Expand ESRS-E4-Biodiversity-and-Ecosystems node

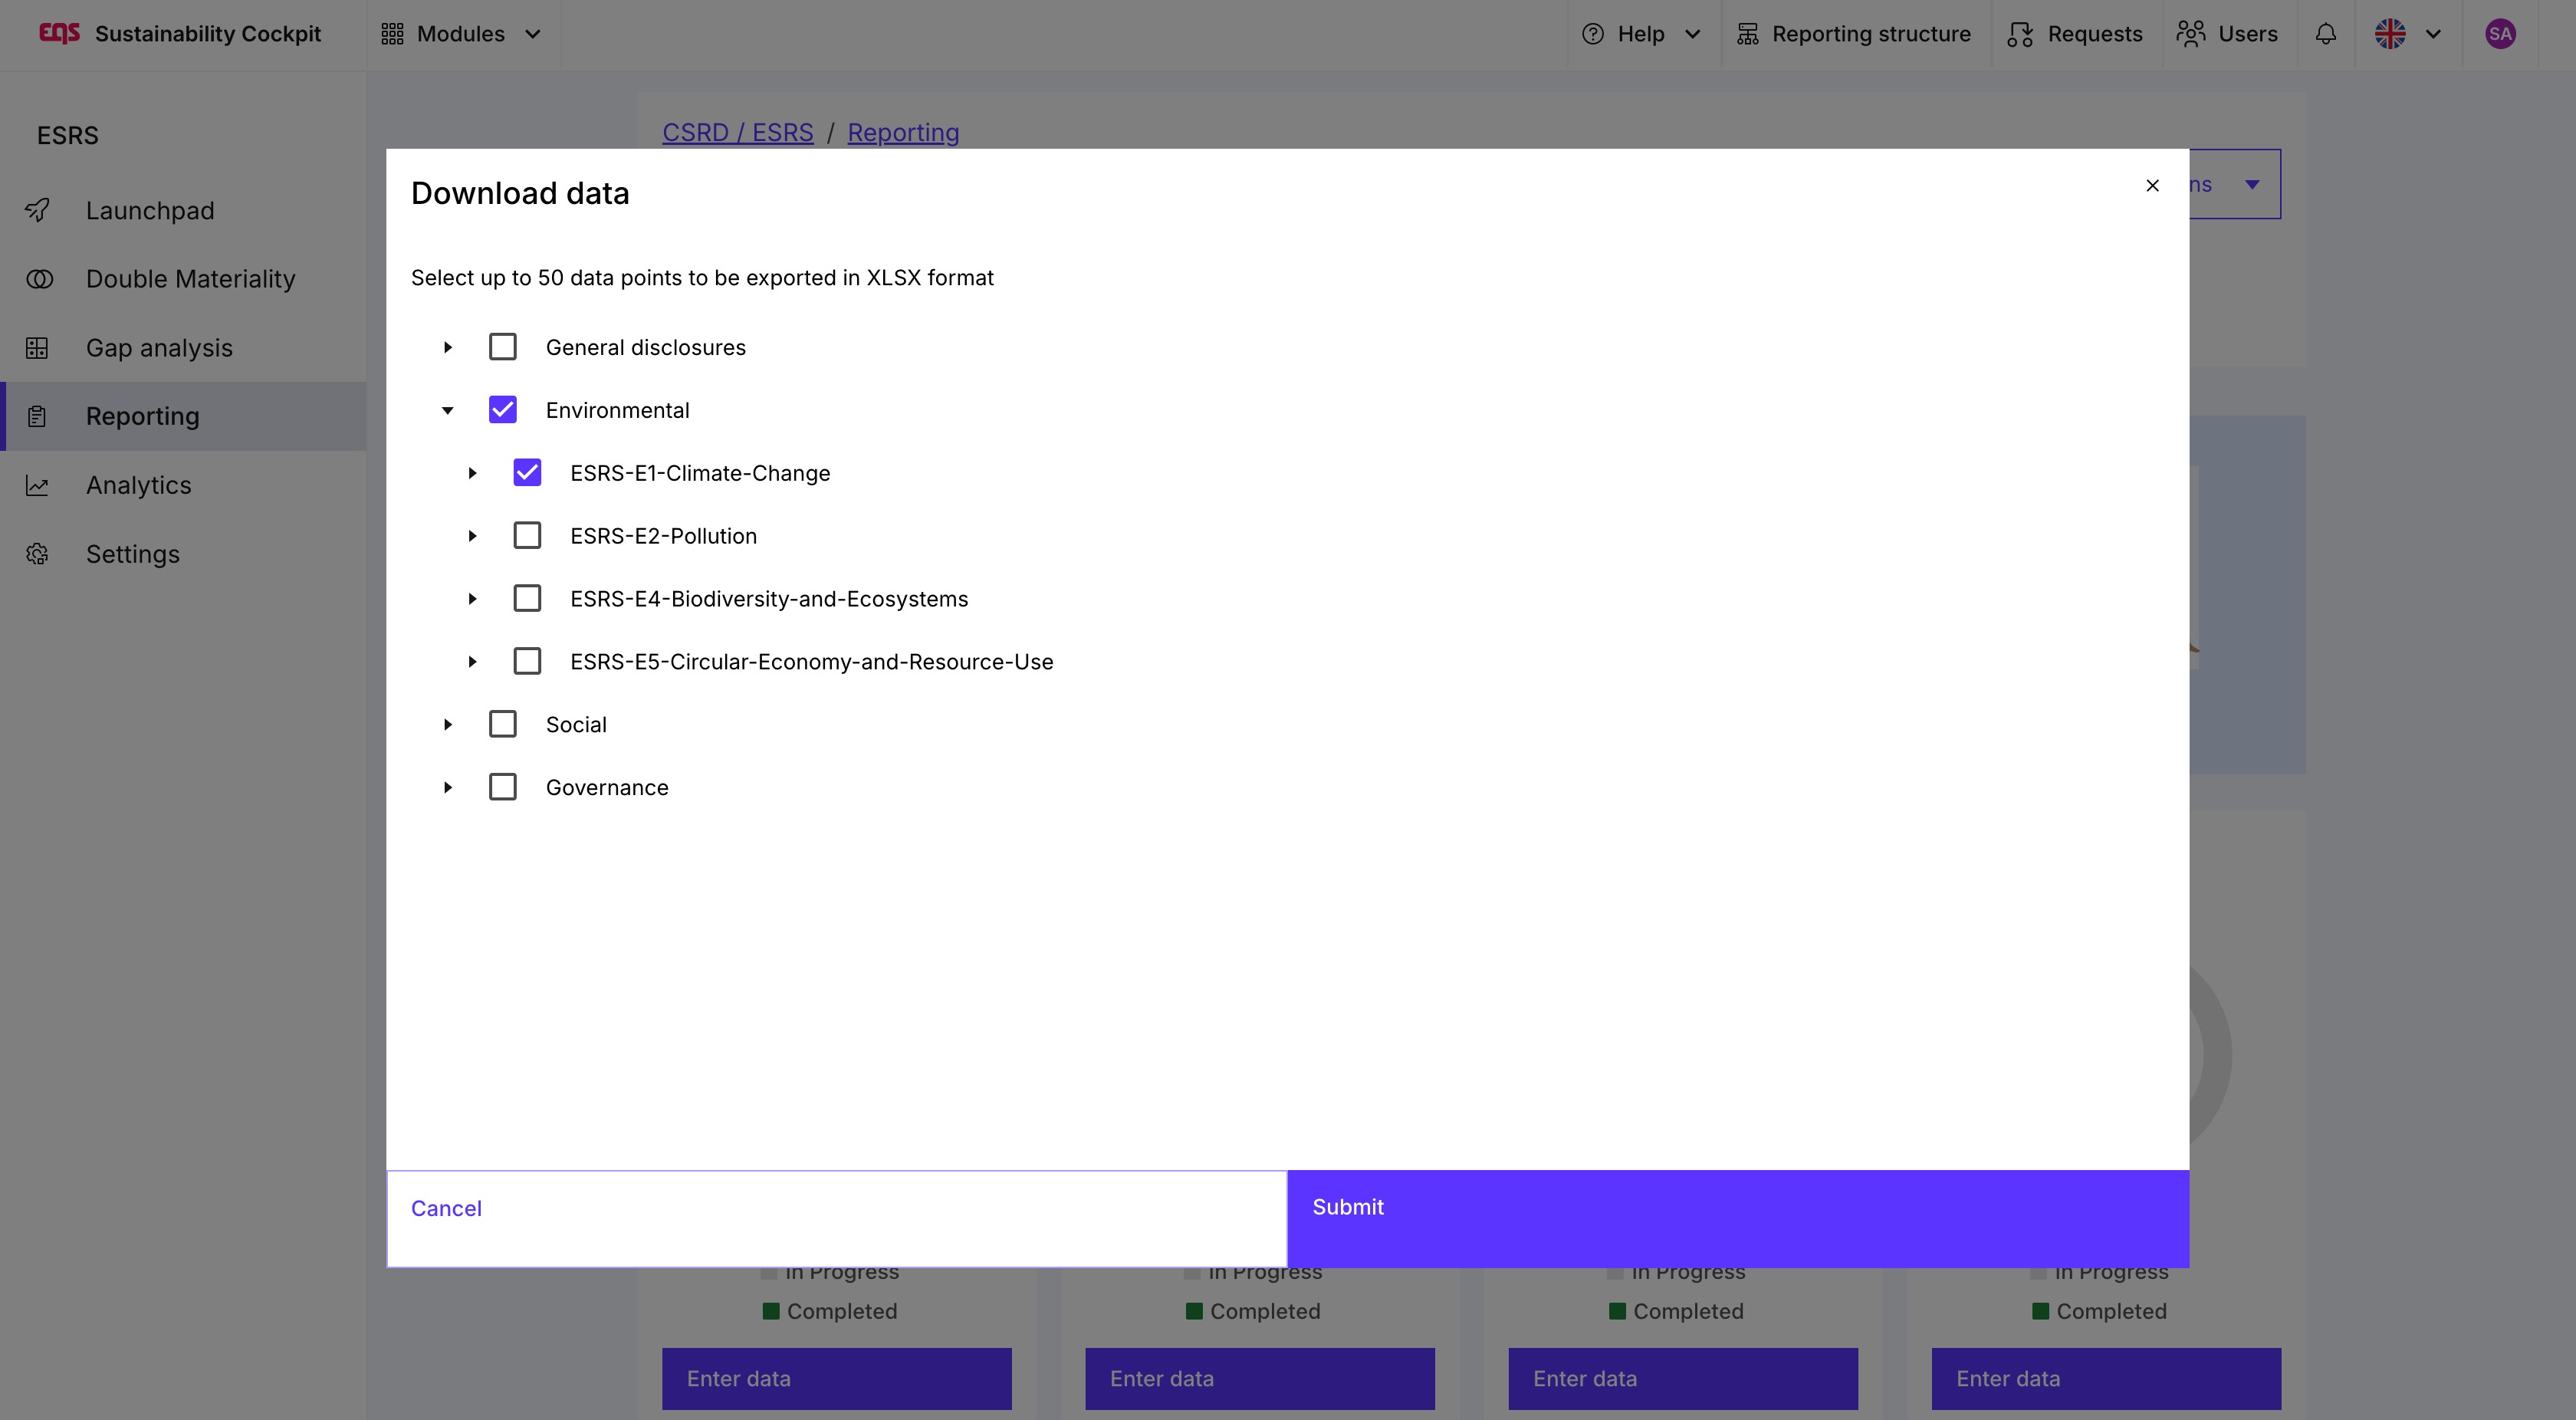(x=472, y=599)
